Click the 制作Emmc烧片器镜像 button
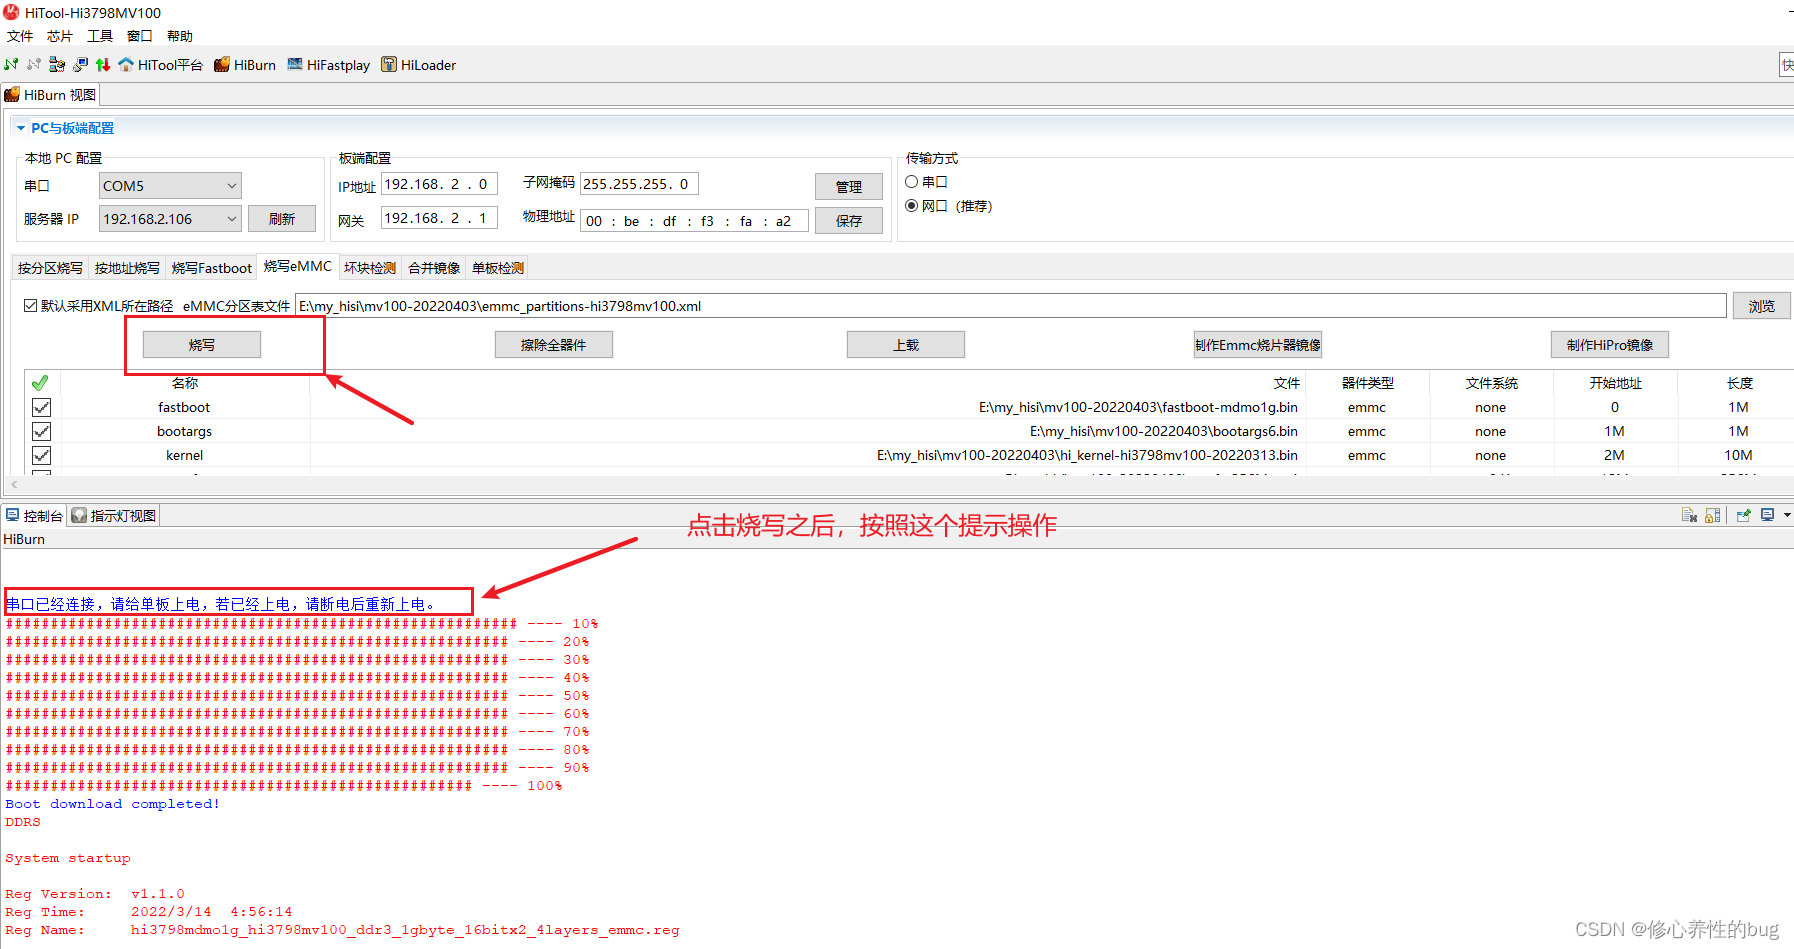 click(1258, 345)
